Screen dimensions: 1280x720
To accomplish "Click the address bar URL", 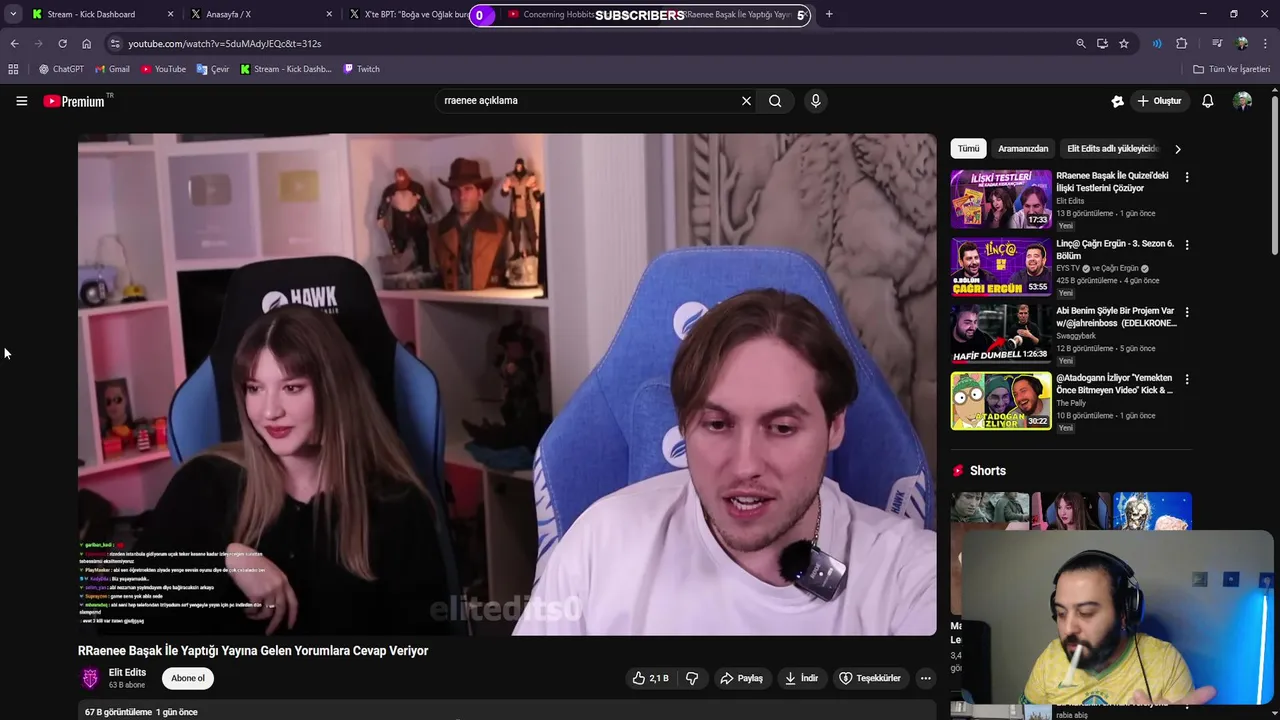I will pos(225,44).
